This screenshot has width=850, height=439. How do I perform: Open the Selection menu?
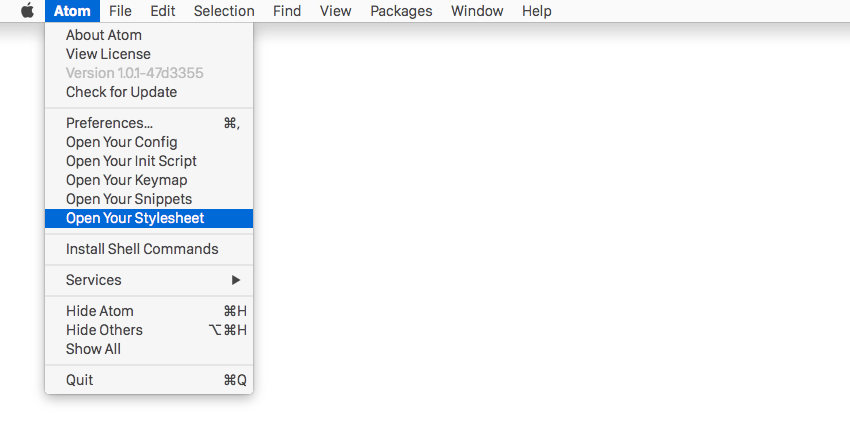(224, 11)
